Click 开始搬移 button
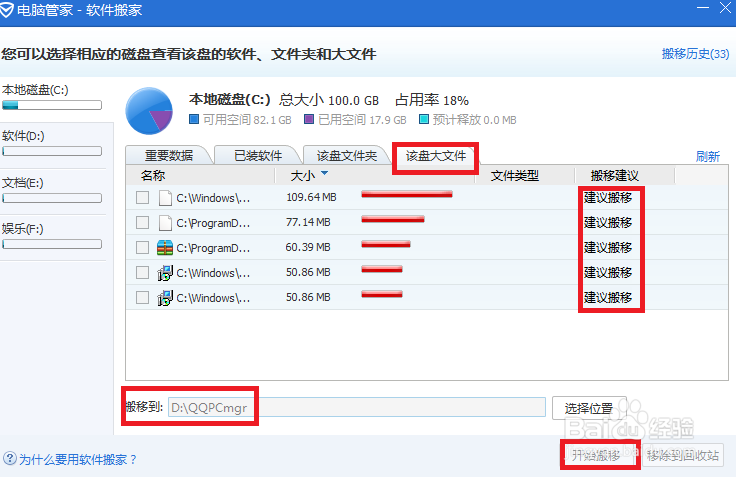This screenshot has height=477, width=736. click(x=596, y=454)
